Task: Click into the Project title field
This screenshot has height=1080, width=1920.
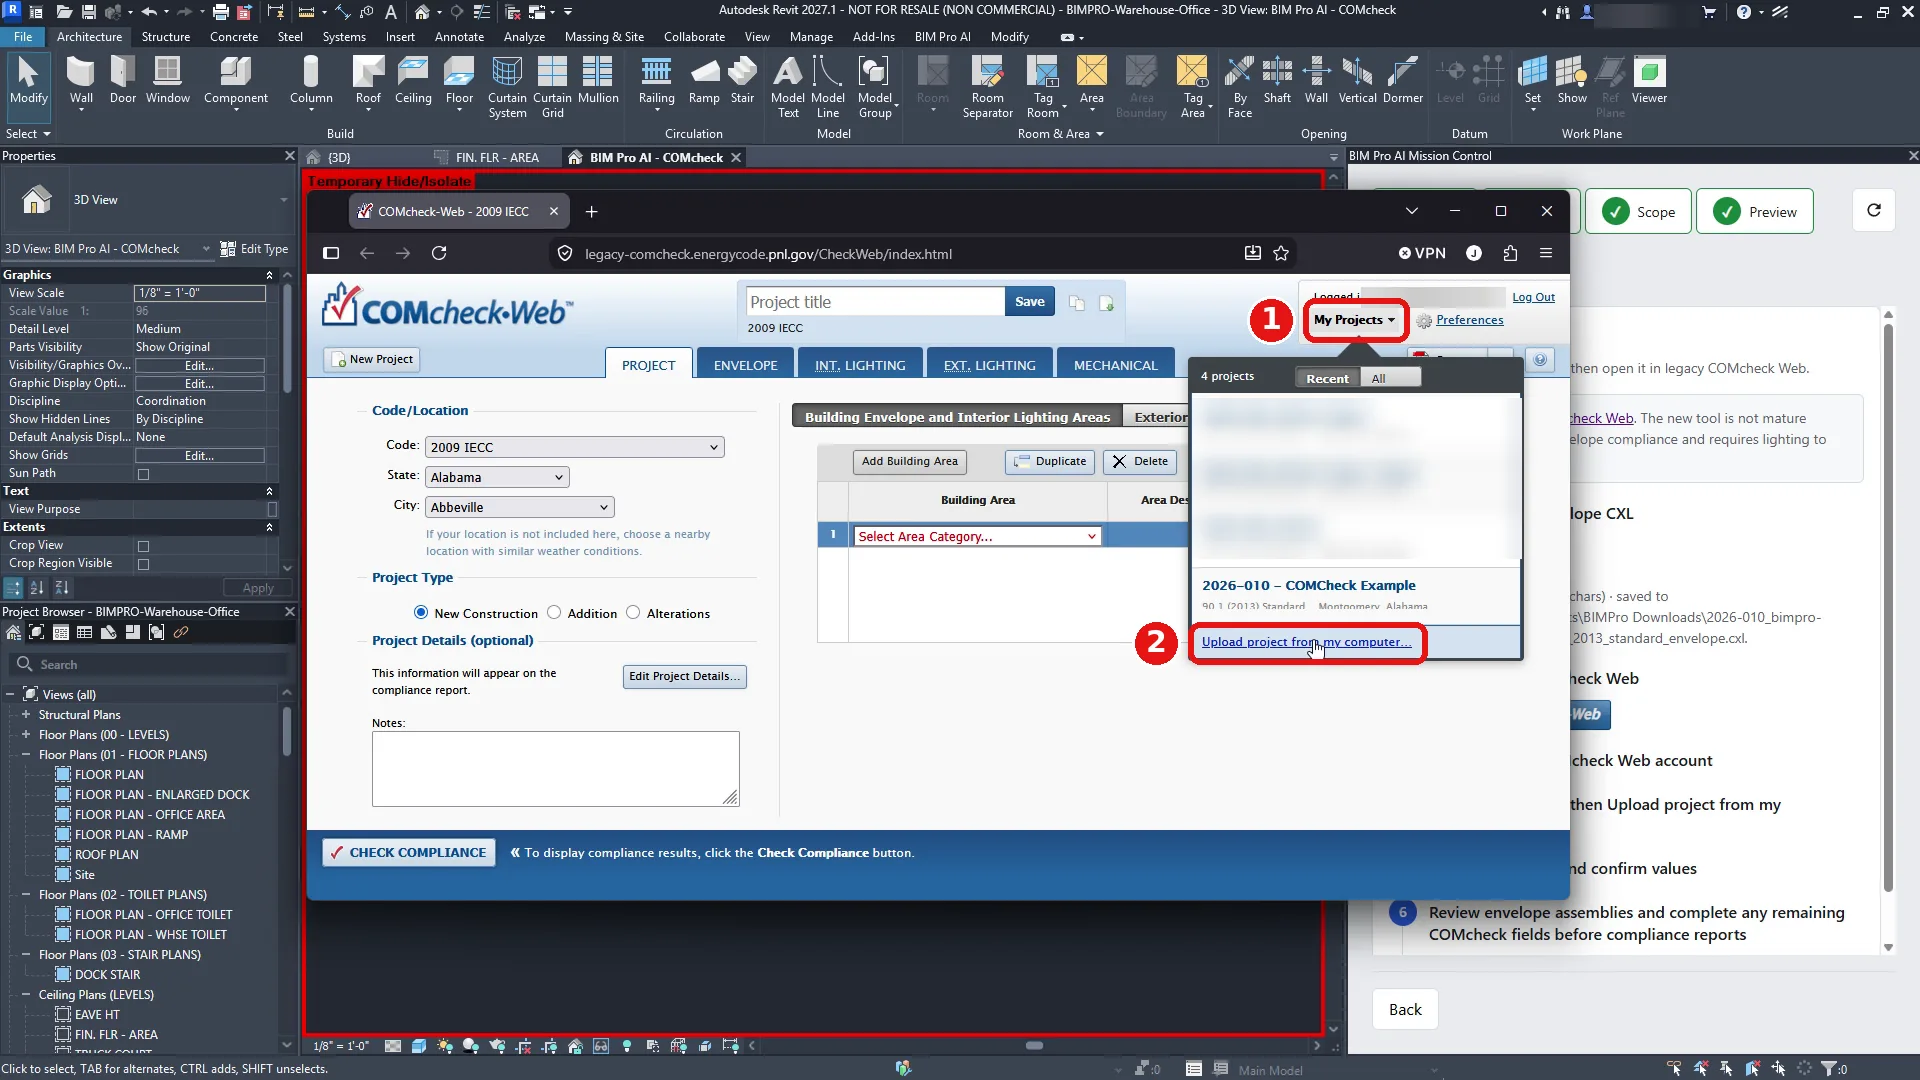Action: coord(875,302)
